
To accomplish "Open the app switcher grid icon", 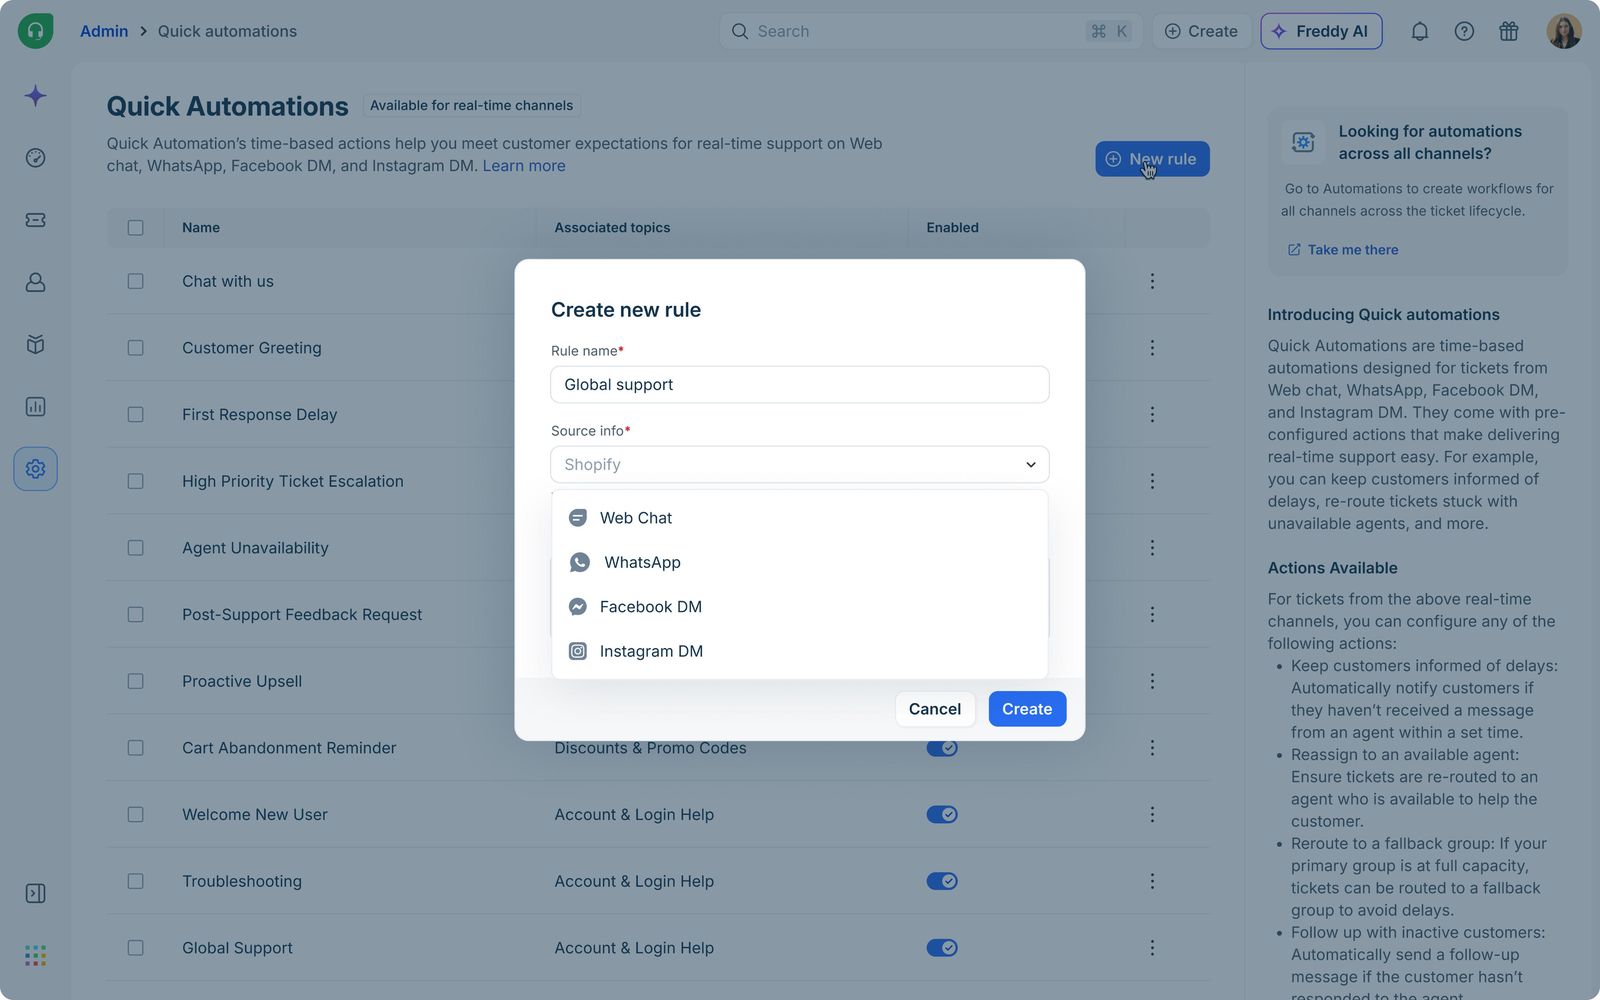I will pyautogui.click(x=36, y=956).
